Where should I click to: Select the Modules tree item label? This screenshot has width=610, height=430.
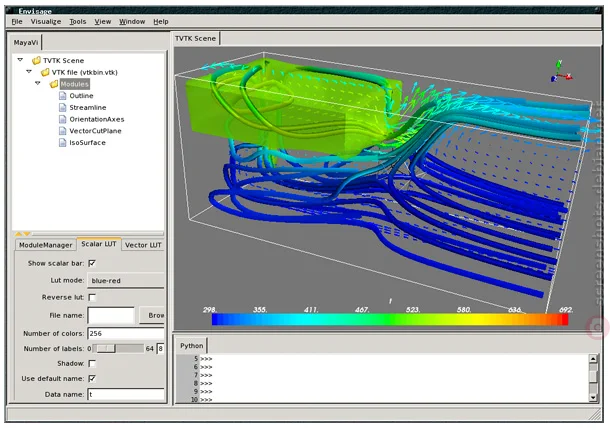(75, 84)
